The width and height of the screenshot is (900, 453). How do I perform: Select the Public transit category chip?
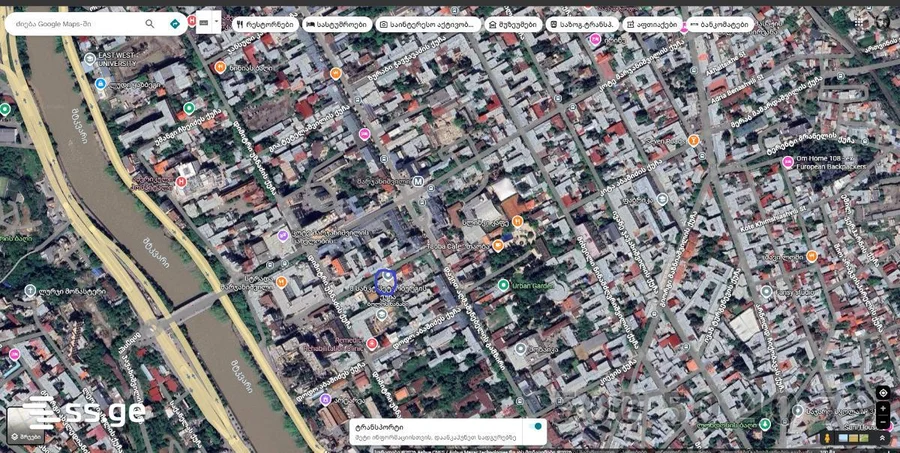point(583,24)
